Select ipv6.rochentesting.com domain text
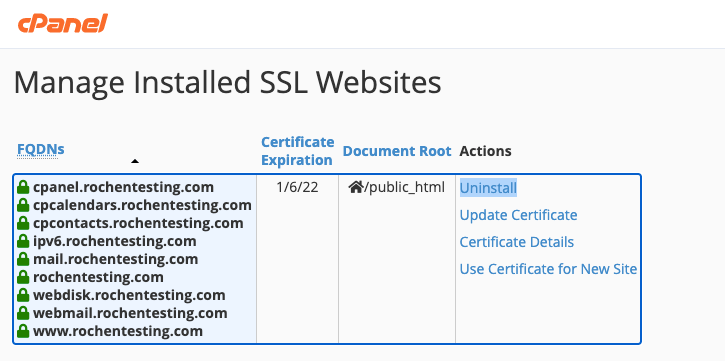This screenshot has width=725, height=361. pos(115,241)
